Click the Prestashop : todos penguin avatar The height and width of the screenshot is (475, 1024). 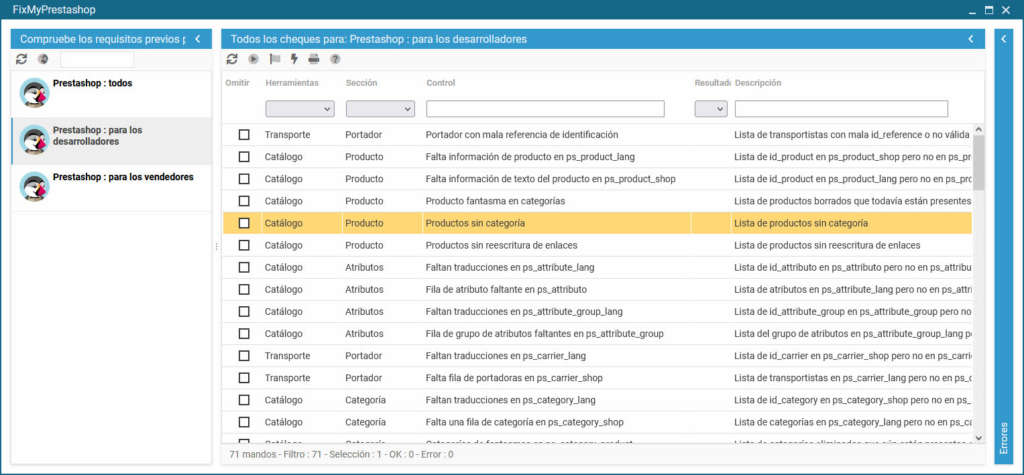pyautogui.click(x=34, y=93)
